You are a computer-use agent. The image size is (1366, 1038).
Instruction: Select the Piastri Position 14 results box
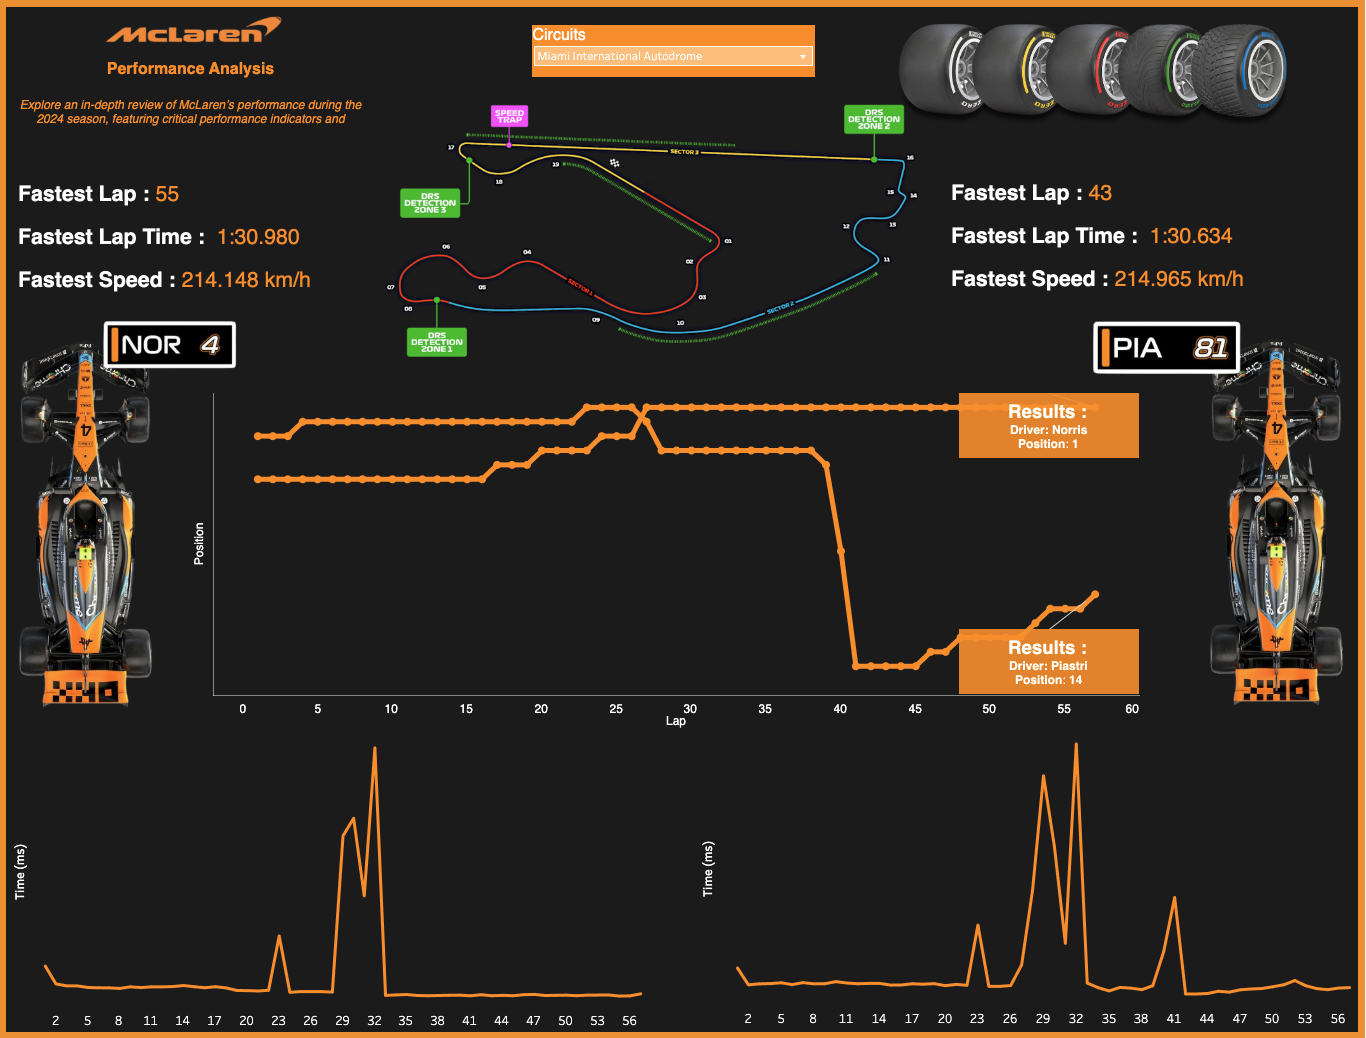(x=1048, y=661)
